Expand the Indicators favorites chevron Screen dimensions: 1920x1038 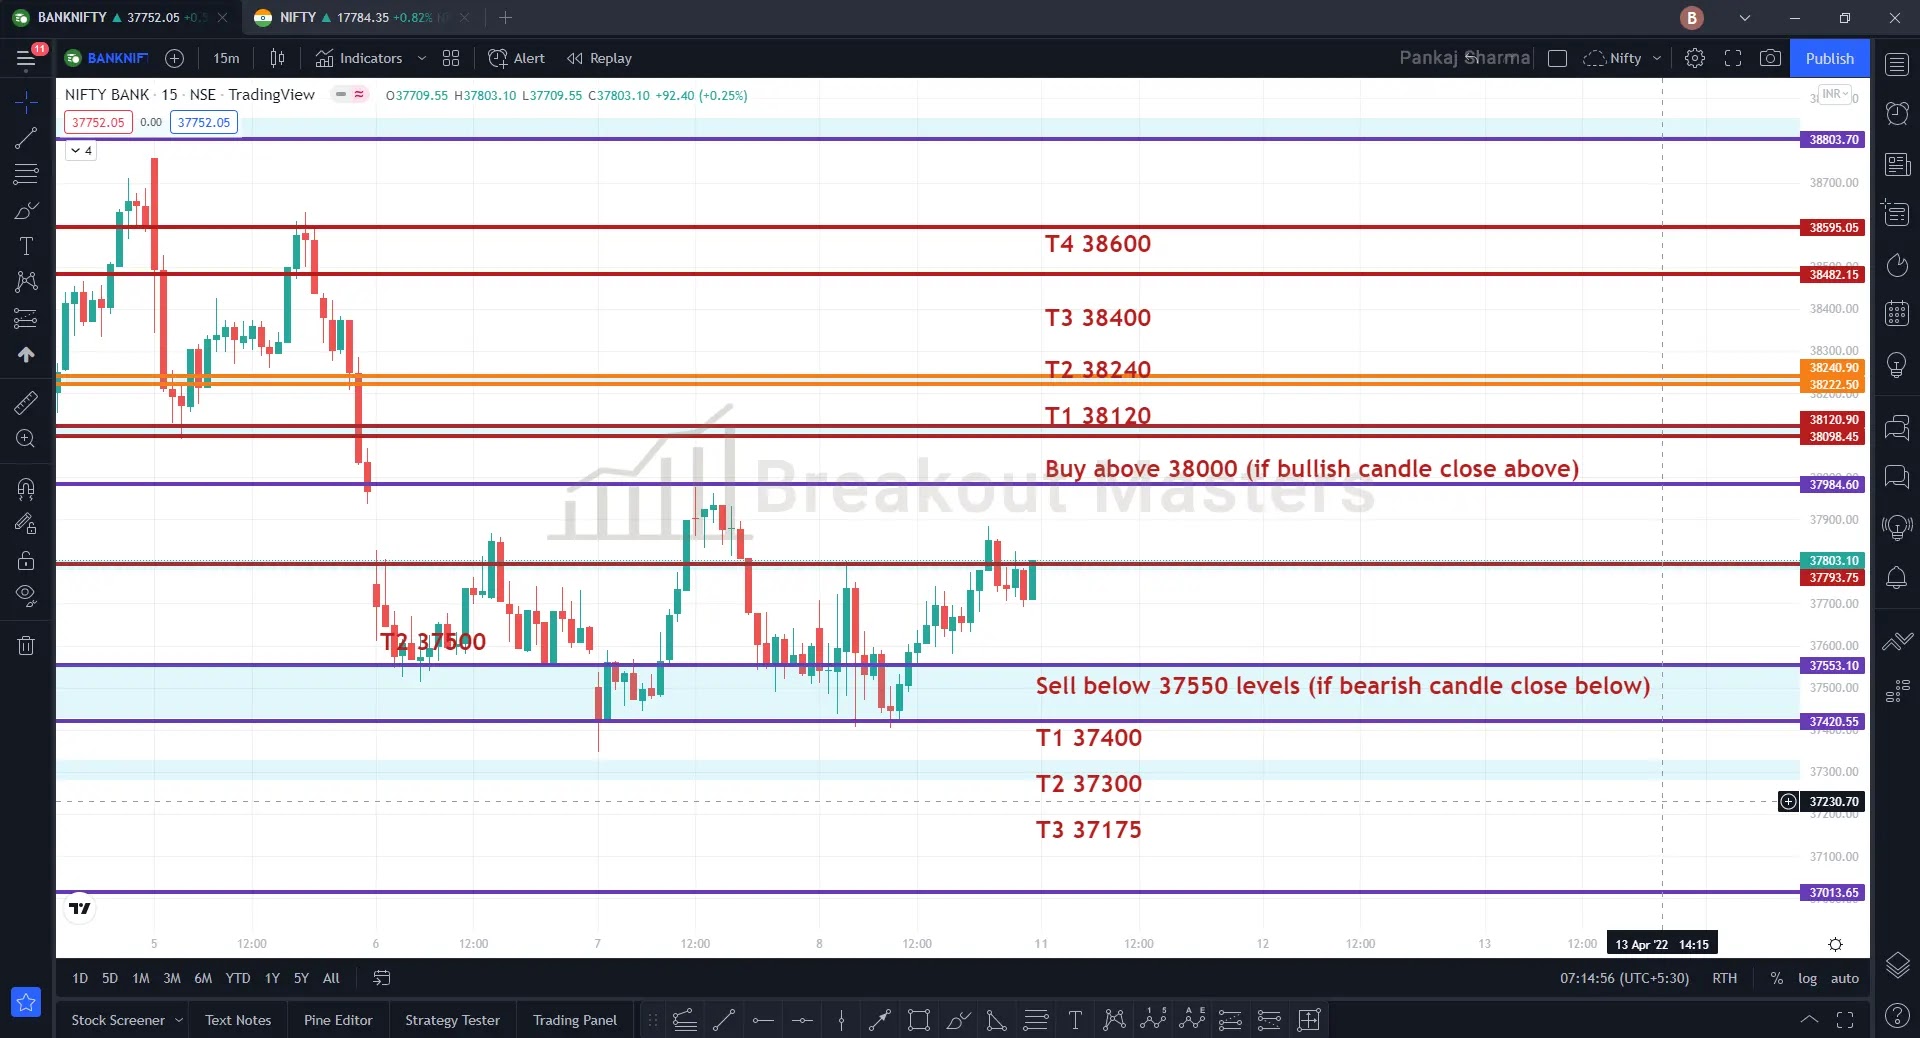tap(422, 58)
